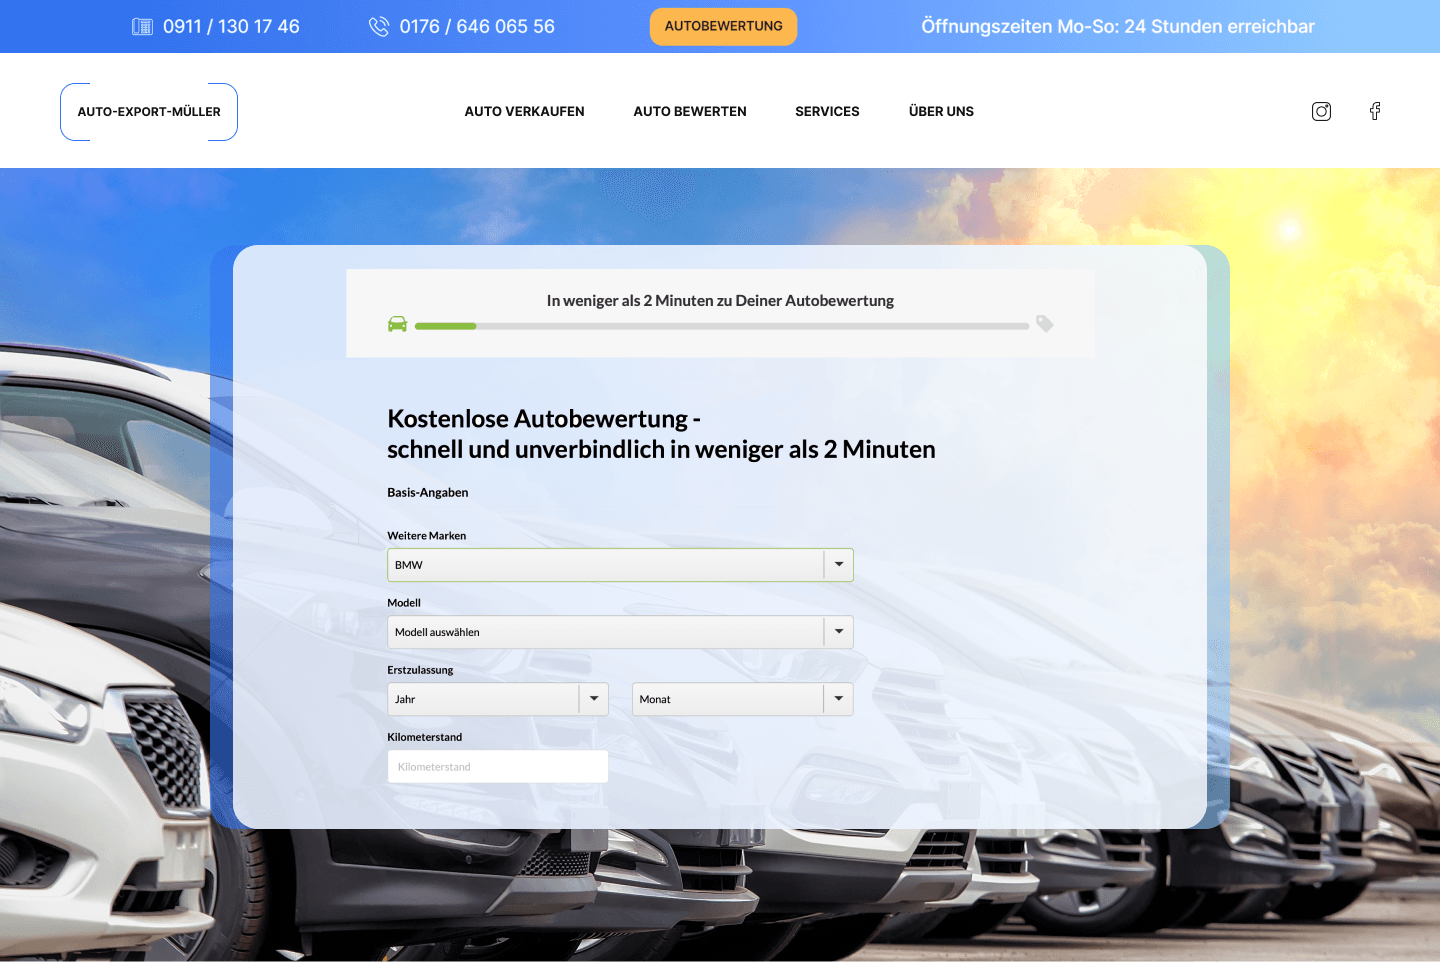Click the green car progress icon

click(x=397, y=324)
